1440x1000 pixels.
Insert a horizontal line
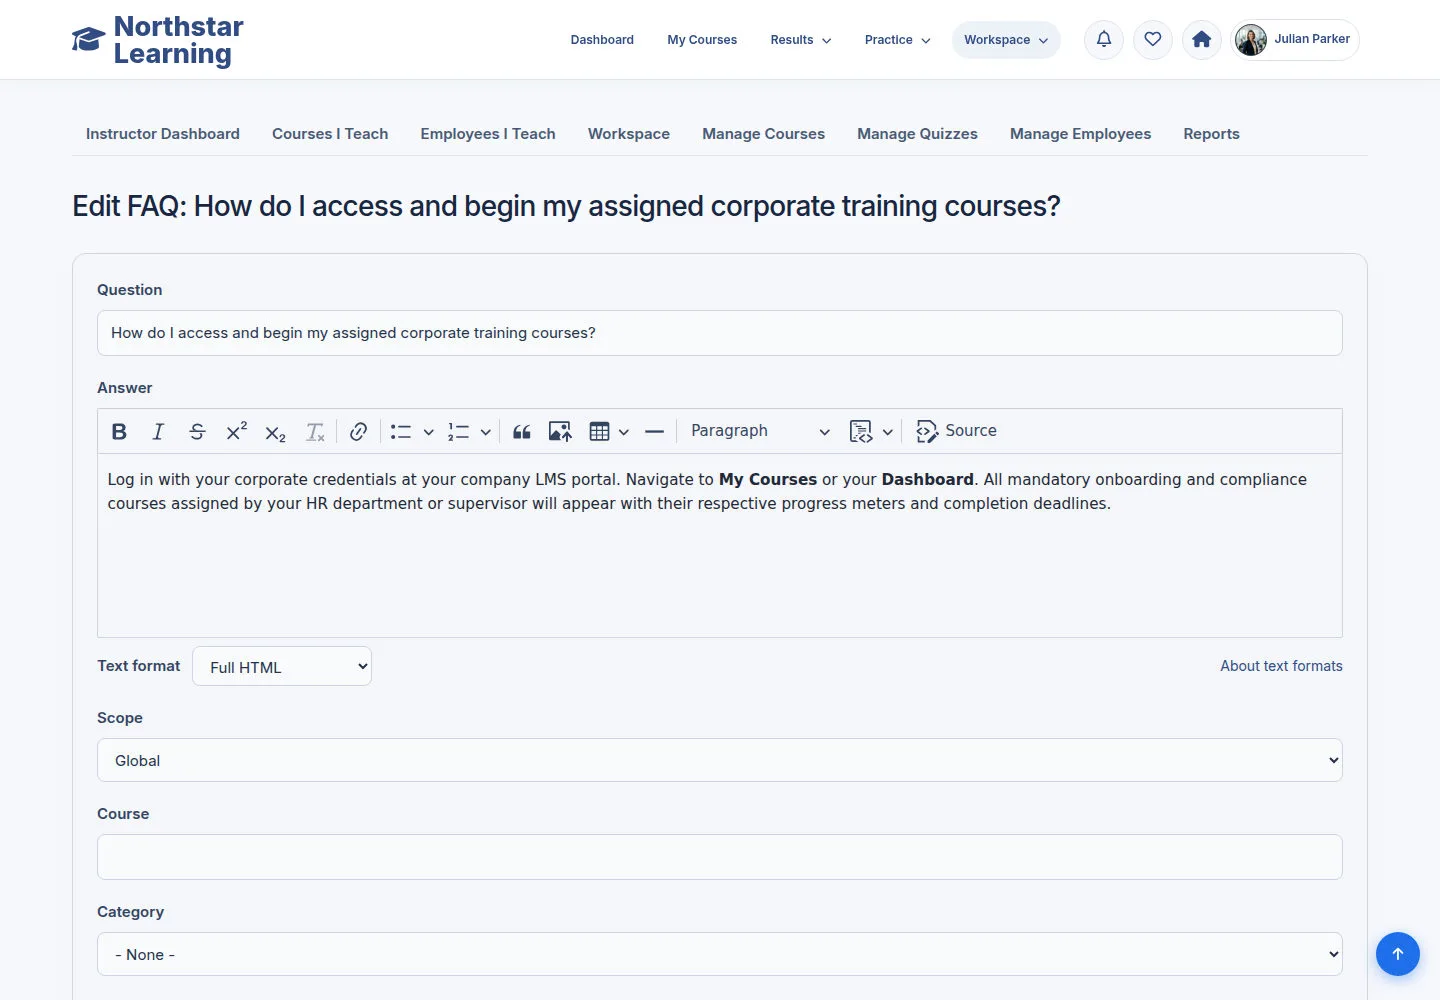[x=654, y=431]
